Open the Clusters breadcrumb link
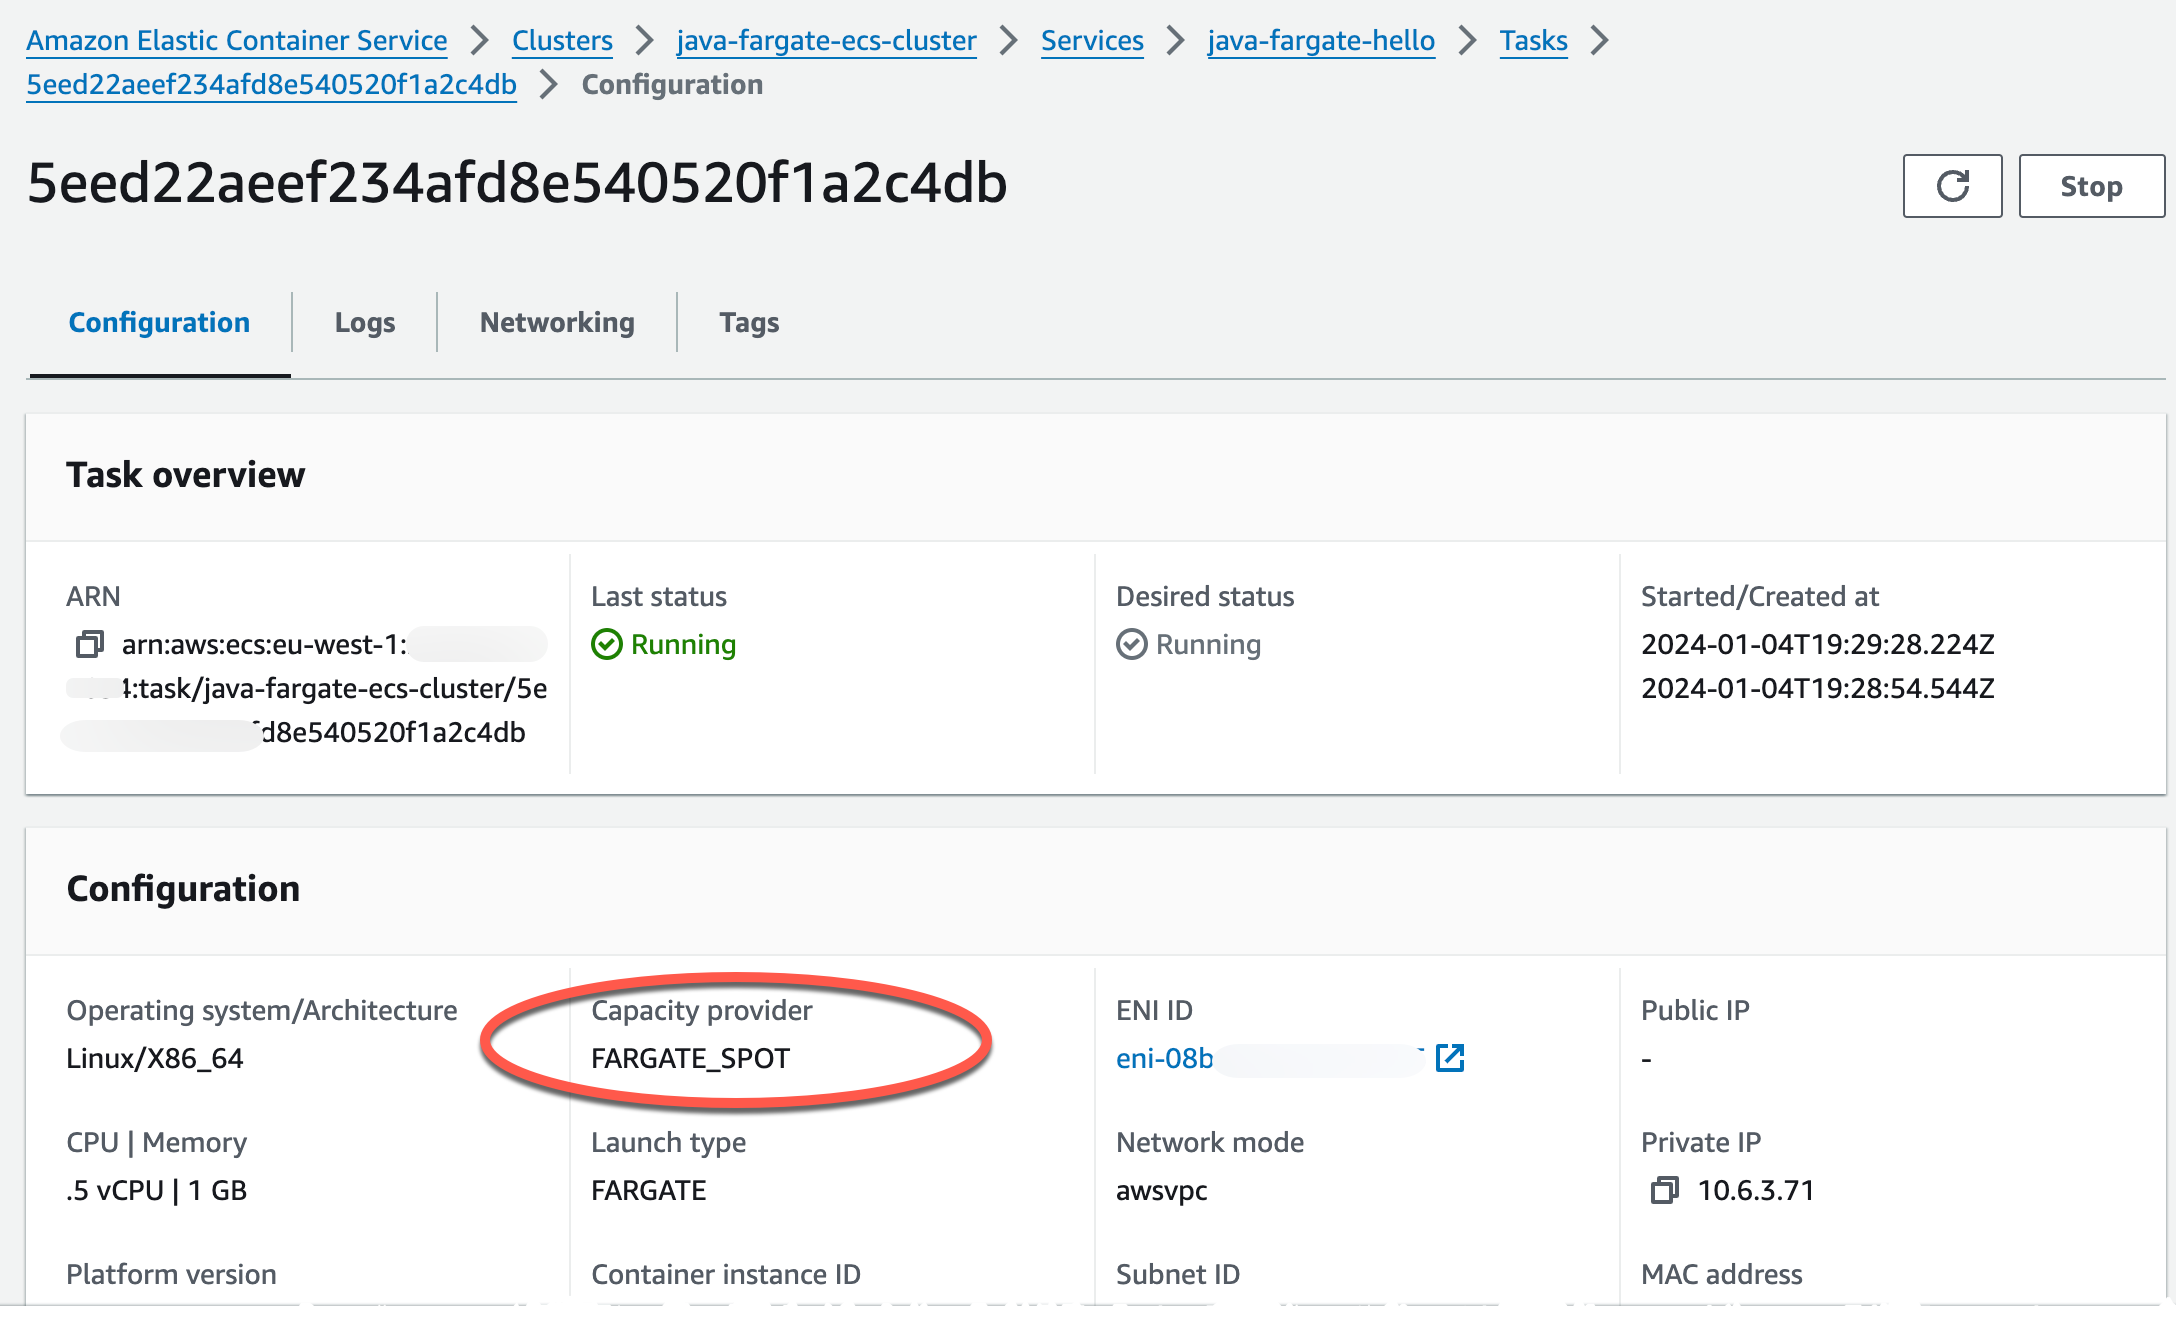This screenshot has width=2176, height=1320. point(562,40)
